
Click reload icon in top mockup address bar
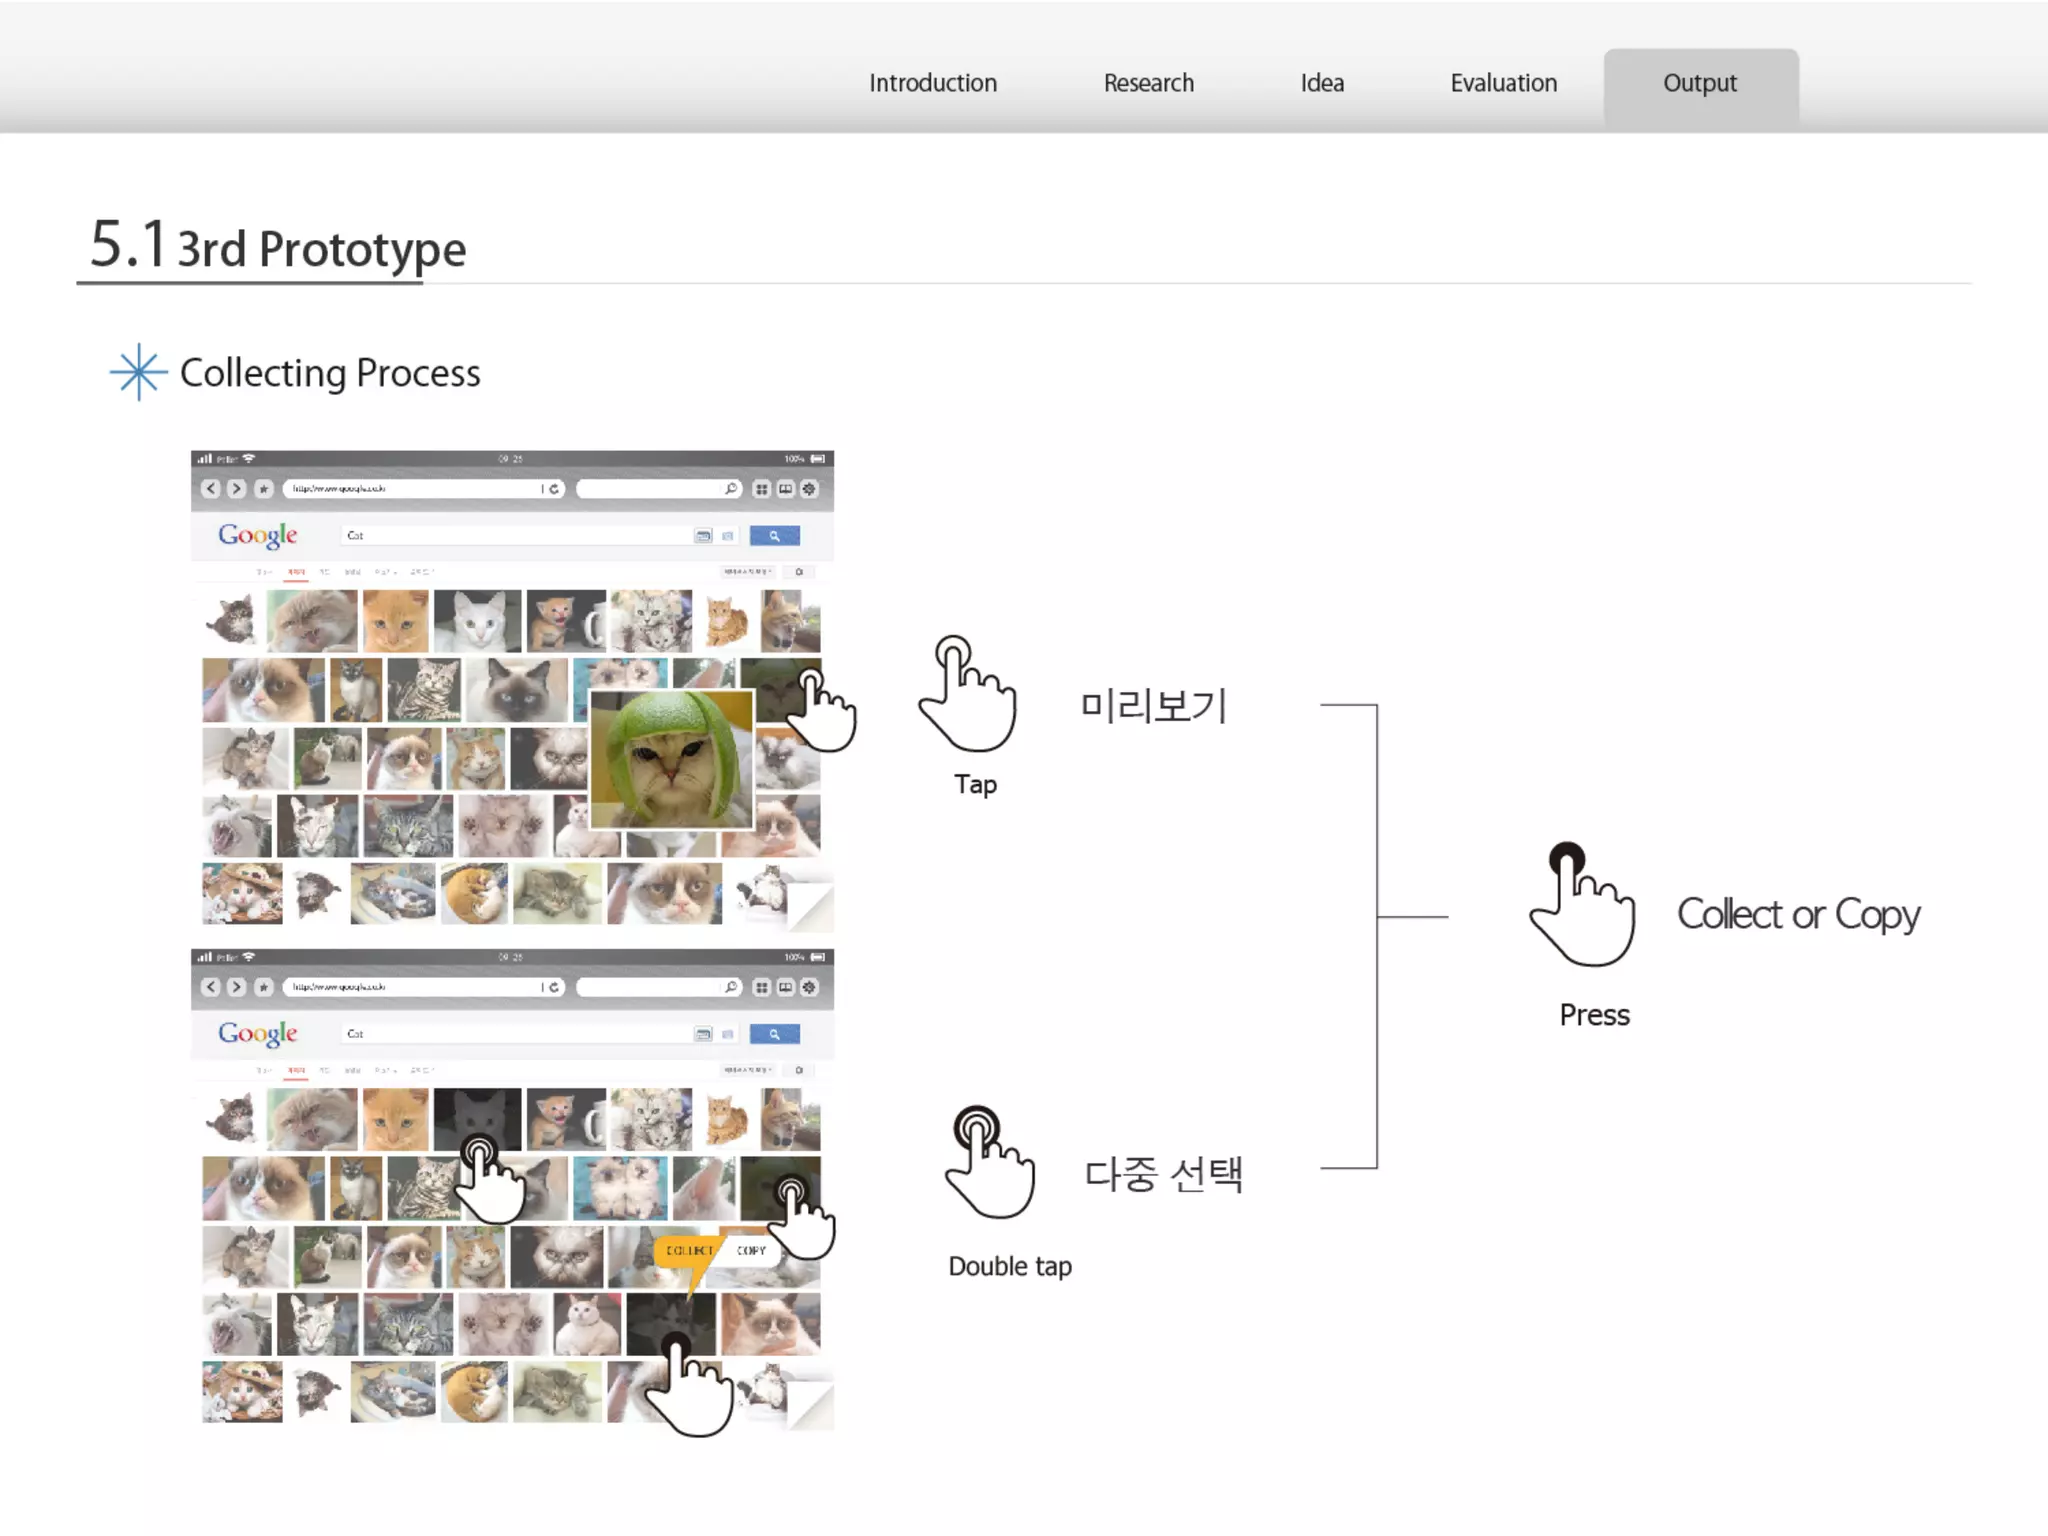554,489
